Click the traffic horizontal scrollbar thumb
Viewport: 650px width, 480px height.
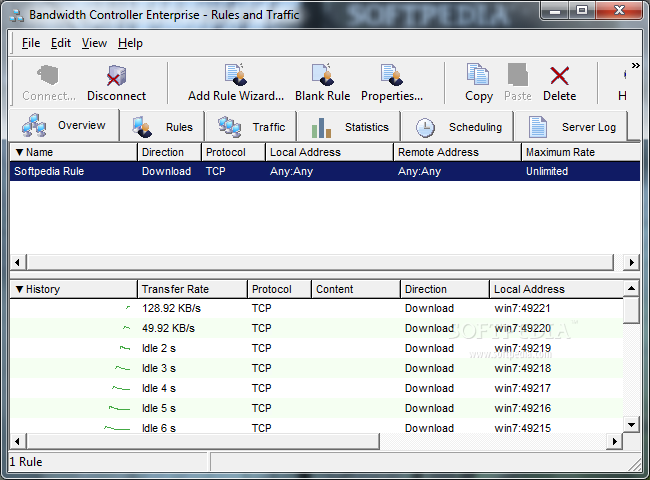(203, 442)
